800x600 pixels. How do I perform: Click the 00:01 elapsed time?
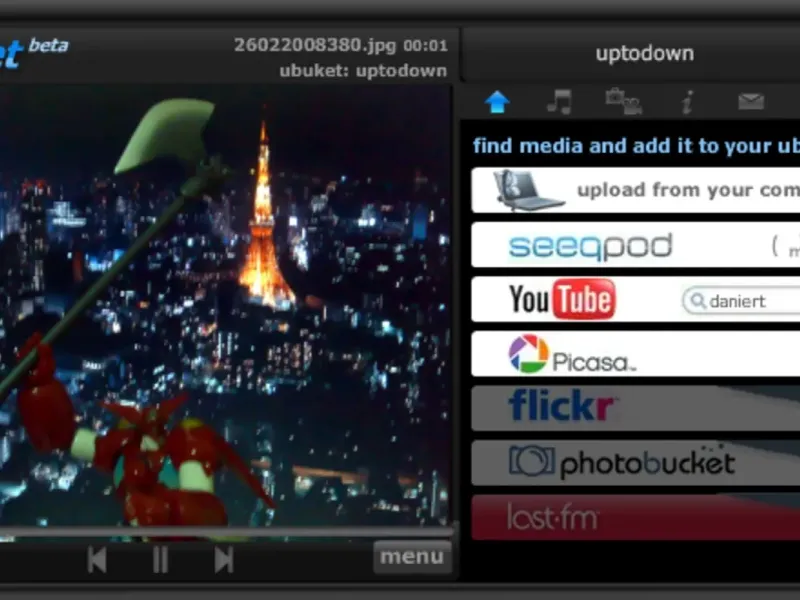[426, 46]
